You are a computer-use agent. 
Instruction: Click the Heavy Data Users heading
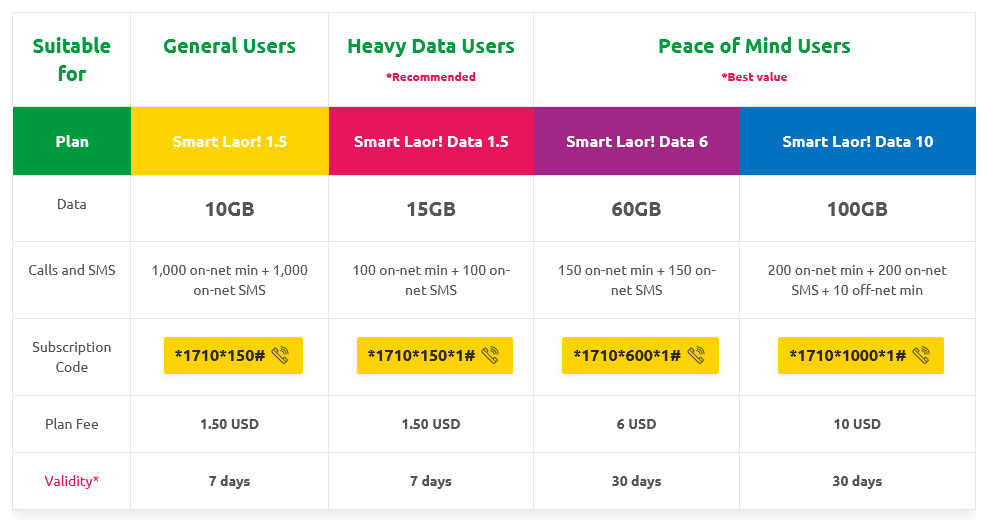tap(431, 46)
